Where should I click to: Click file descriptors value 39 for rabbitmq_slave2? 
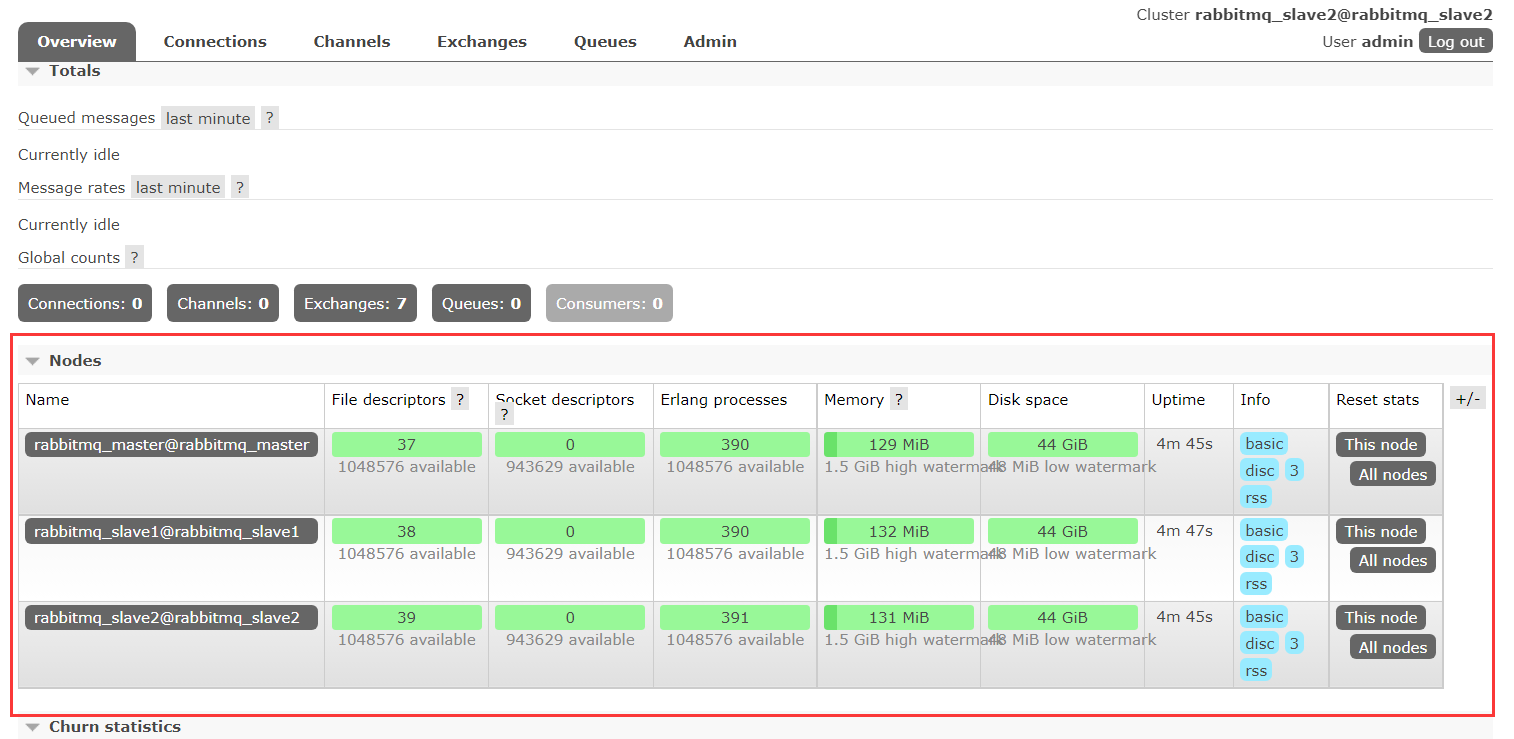pos(407,618)
